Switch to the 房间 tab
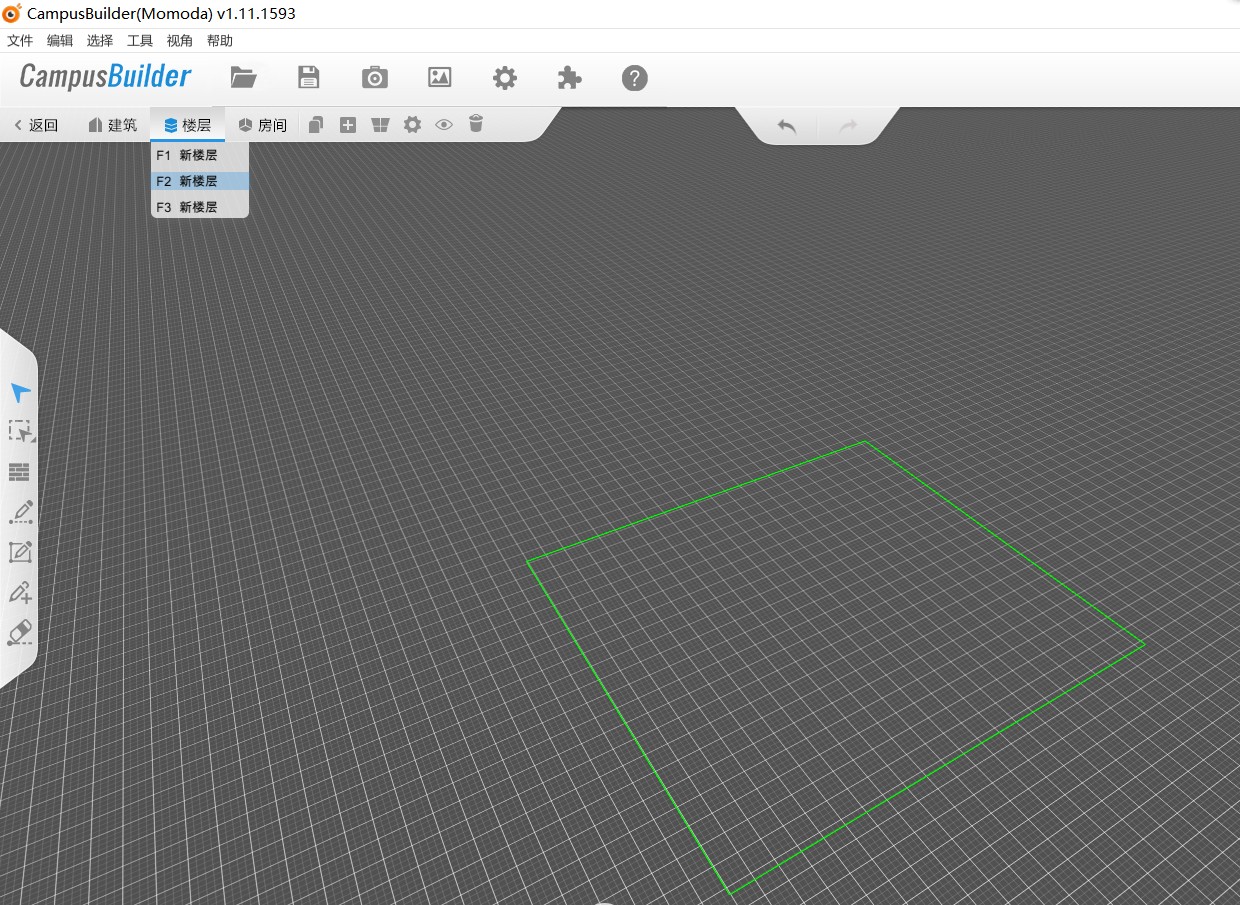 263,125
